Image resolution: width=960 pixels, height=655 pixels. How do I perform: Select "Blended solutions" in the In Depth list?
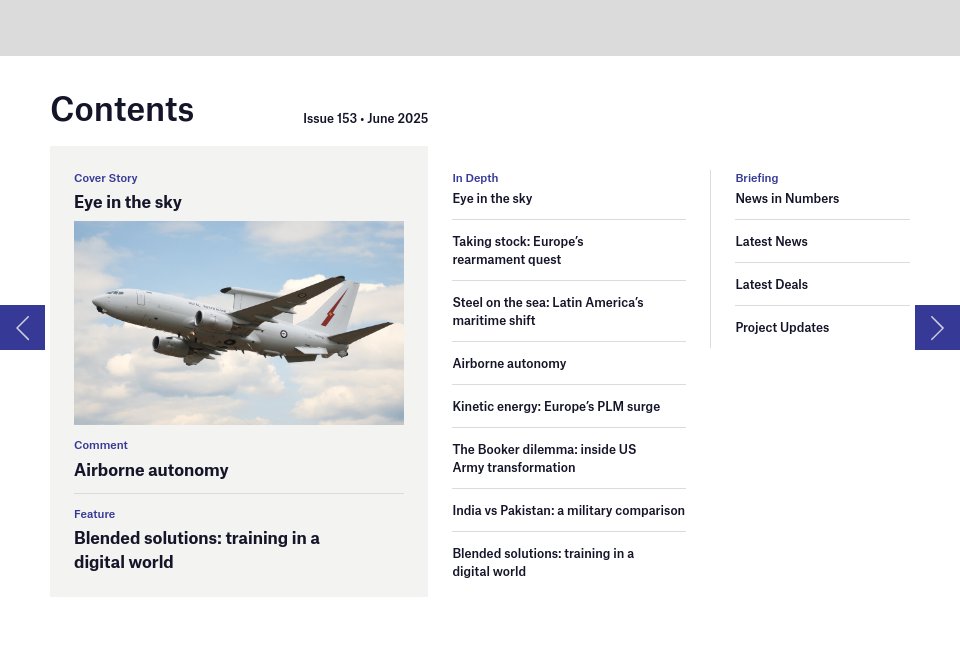543,563
